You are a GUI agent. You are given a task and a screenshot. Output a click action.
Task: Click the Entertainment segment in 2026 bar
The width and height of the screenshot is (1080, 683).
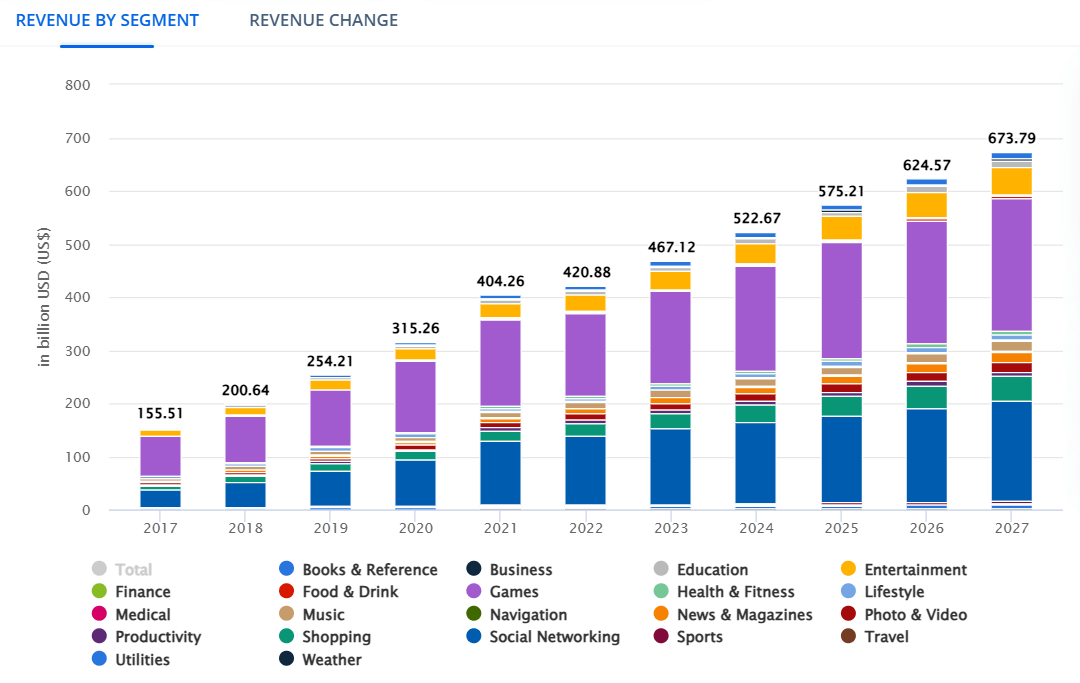coord(926,205)
